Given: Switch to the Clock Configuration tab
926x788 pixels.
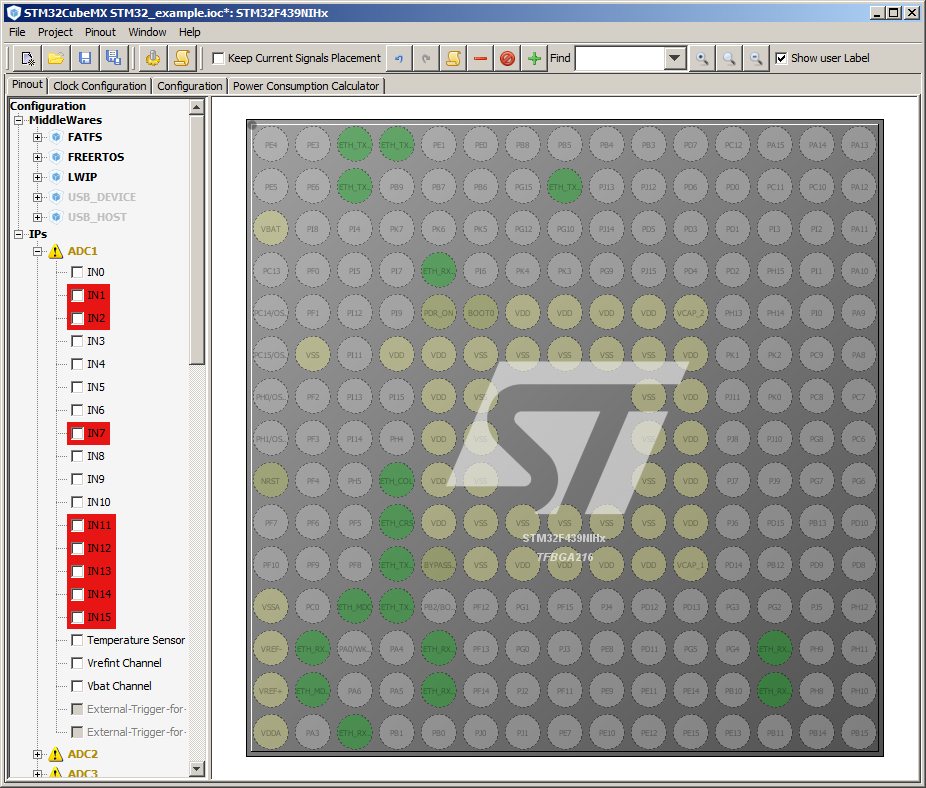Looking at the screenshot, I should click(x=100, y=86).
